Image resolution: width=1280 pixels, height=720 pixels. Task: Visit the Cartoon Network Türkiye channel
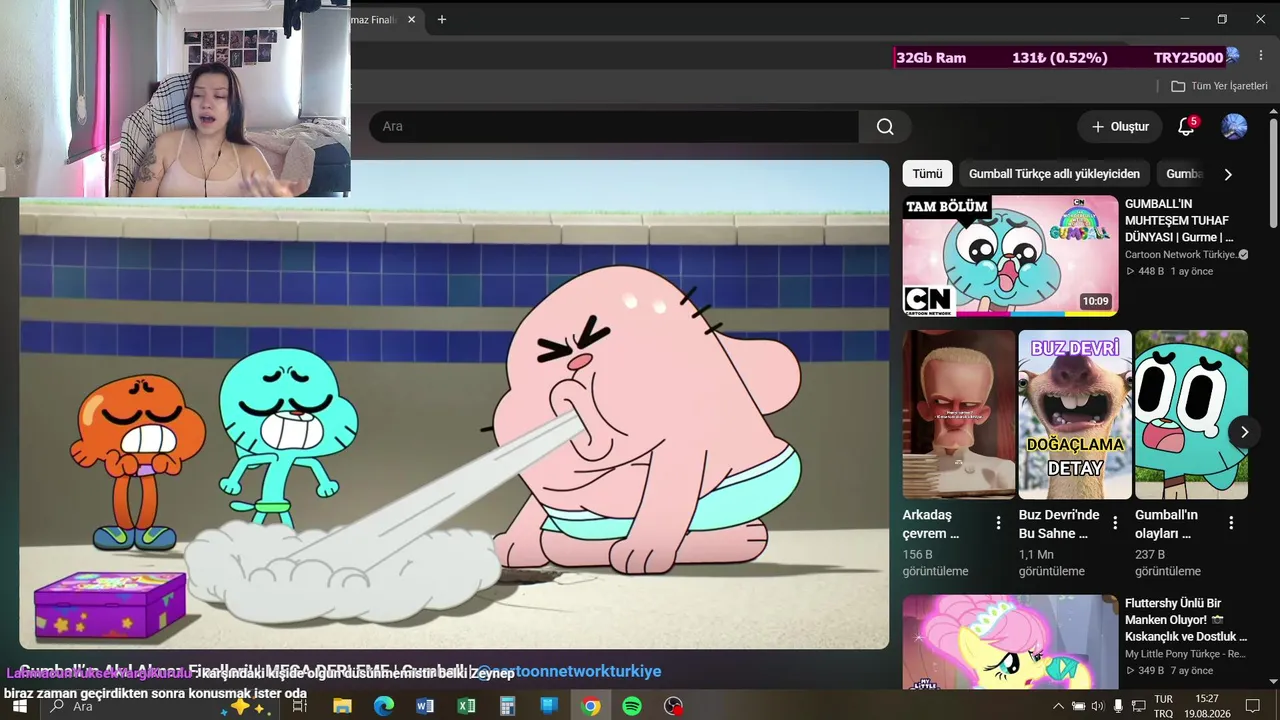1186,255
